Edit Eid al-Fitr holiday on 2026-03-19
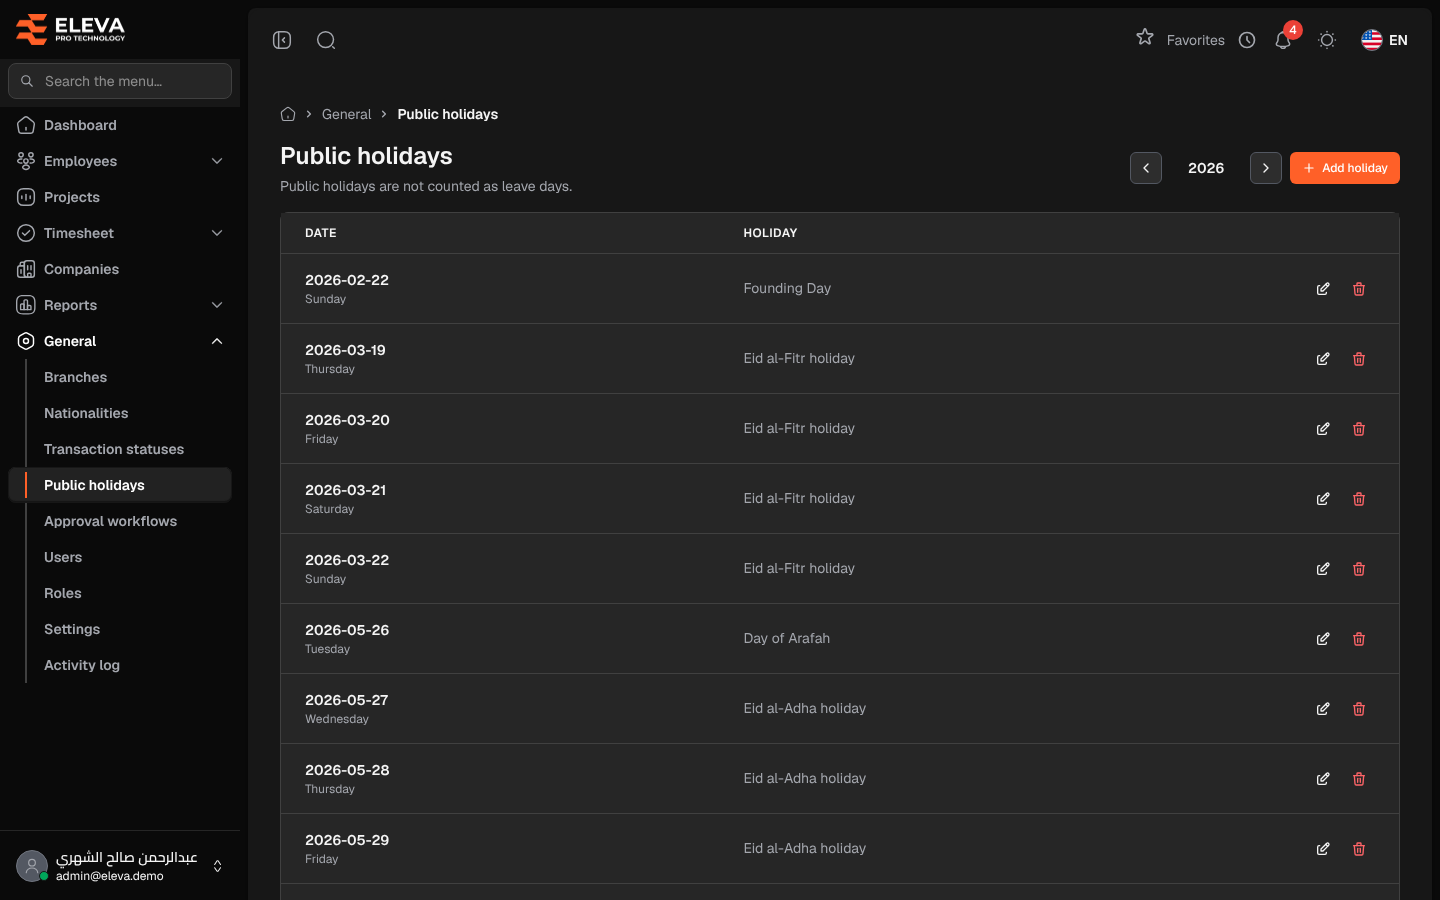 pos(1323,359)
